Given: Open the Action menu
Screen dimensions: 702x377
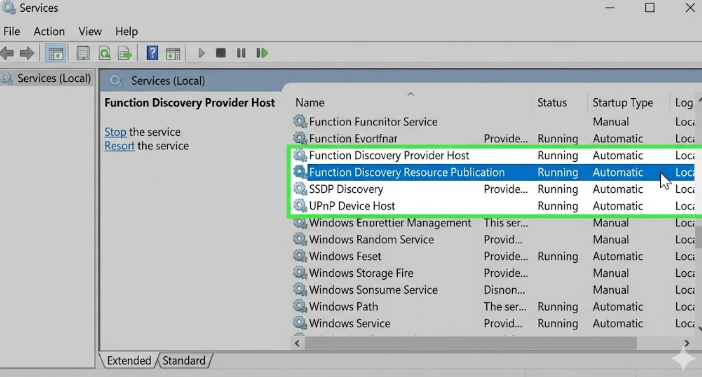Looking at the screenshot, I should pos(49,31).
